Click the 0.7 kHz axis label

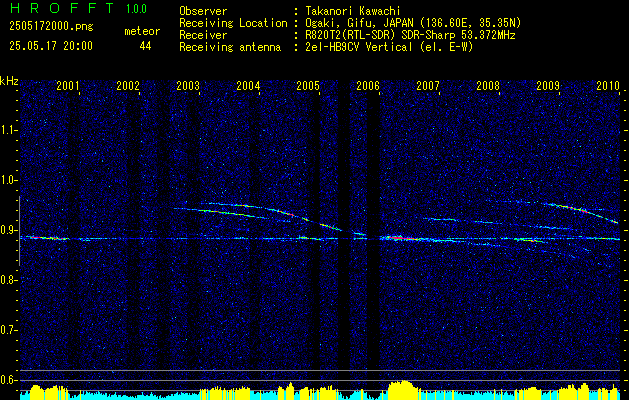(8, 330)
